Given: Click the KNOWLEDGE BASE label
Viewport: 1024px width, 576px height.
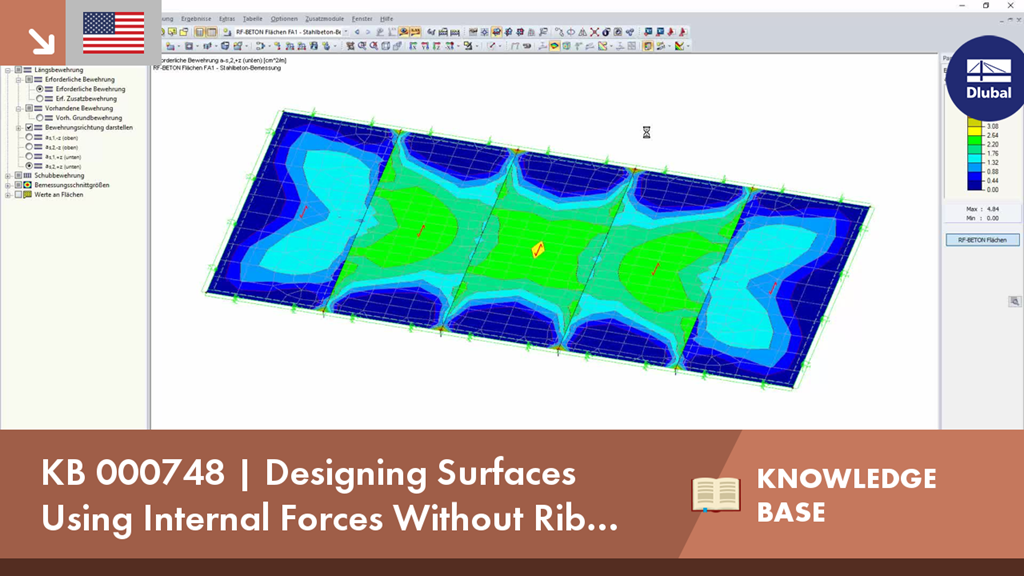Looking at the screenshot, I should pyautogui.click(x=846, y=495).
